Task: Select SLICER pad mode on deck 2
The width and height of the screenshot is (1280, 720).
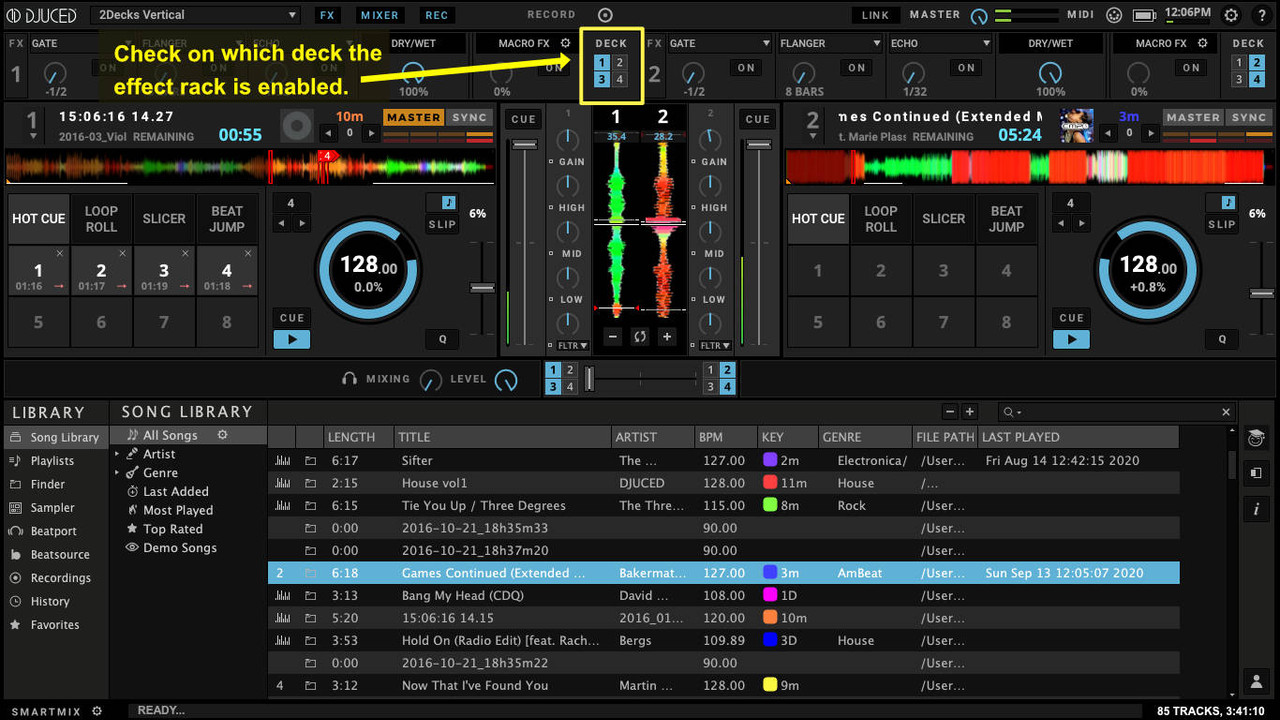Action: [x=943, y=219]
